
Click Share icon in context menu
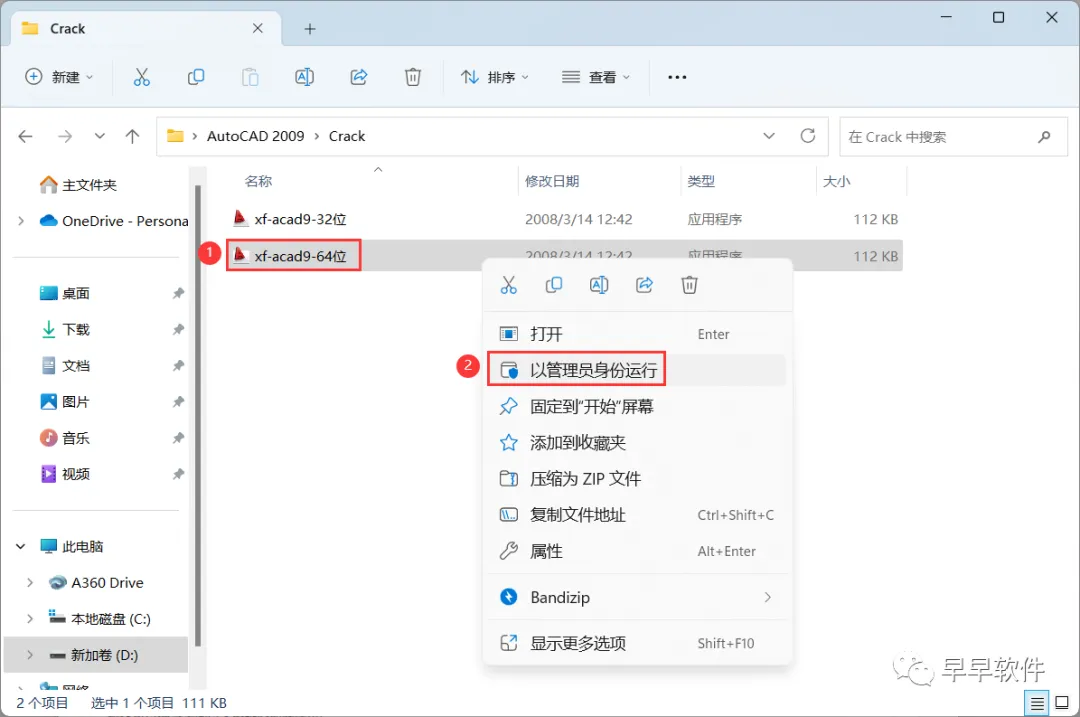tap(644, 285)
